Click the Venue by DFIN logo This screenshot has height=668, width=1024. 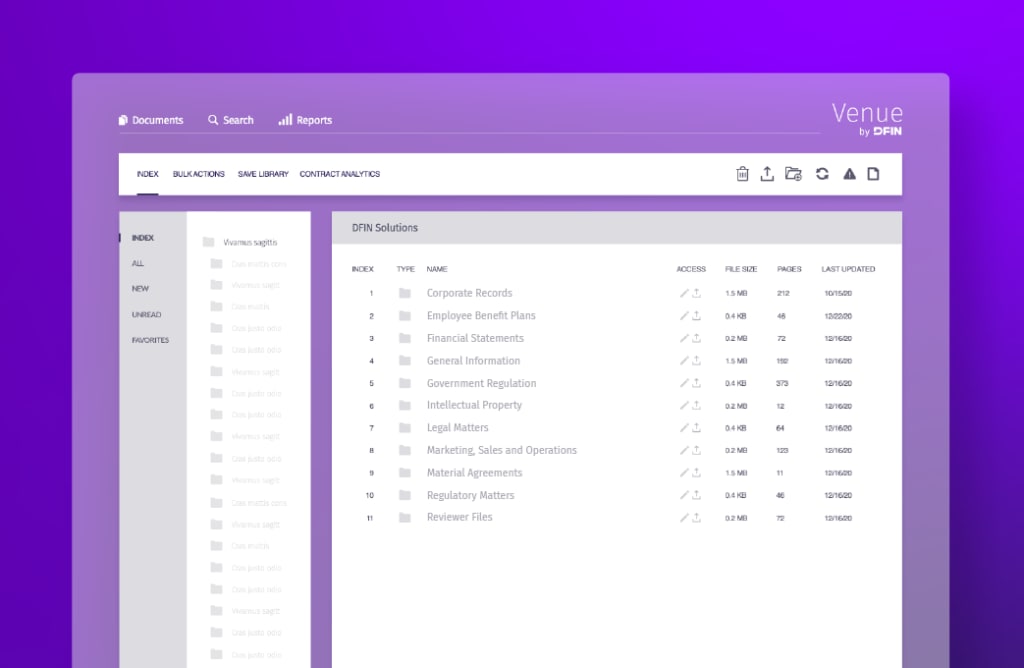(867, 119)
